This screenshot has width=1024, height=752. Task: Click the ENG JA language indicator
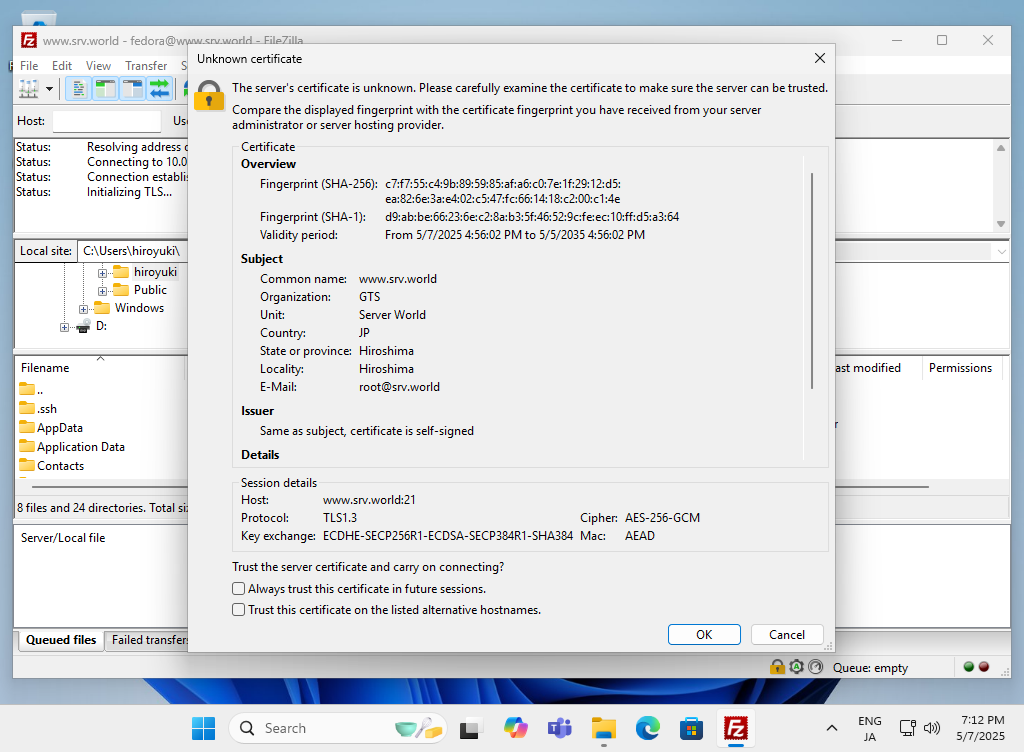pos(869,728)
